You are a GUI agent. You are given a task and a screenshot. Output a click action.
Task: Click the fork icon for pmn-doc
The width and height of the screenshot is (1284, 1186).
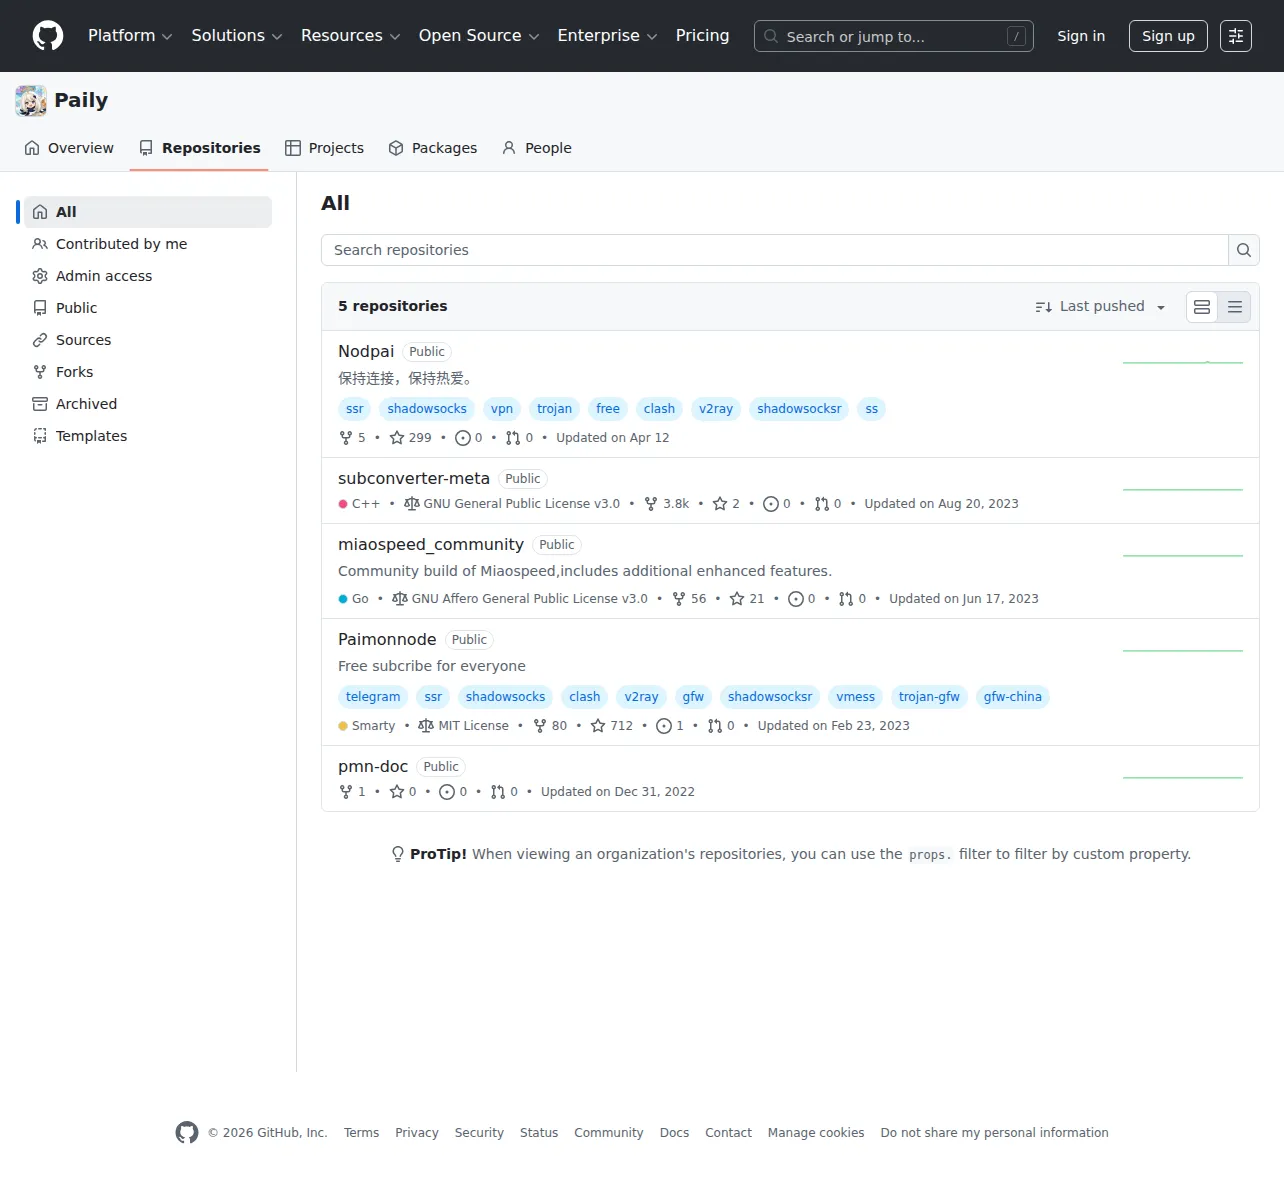pos(346,792)
